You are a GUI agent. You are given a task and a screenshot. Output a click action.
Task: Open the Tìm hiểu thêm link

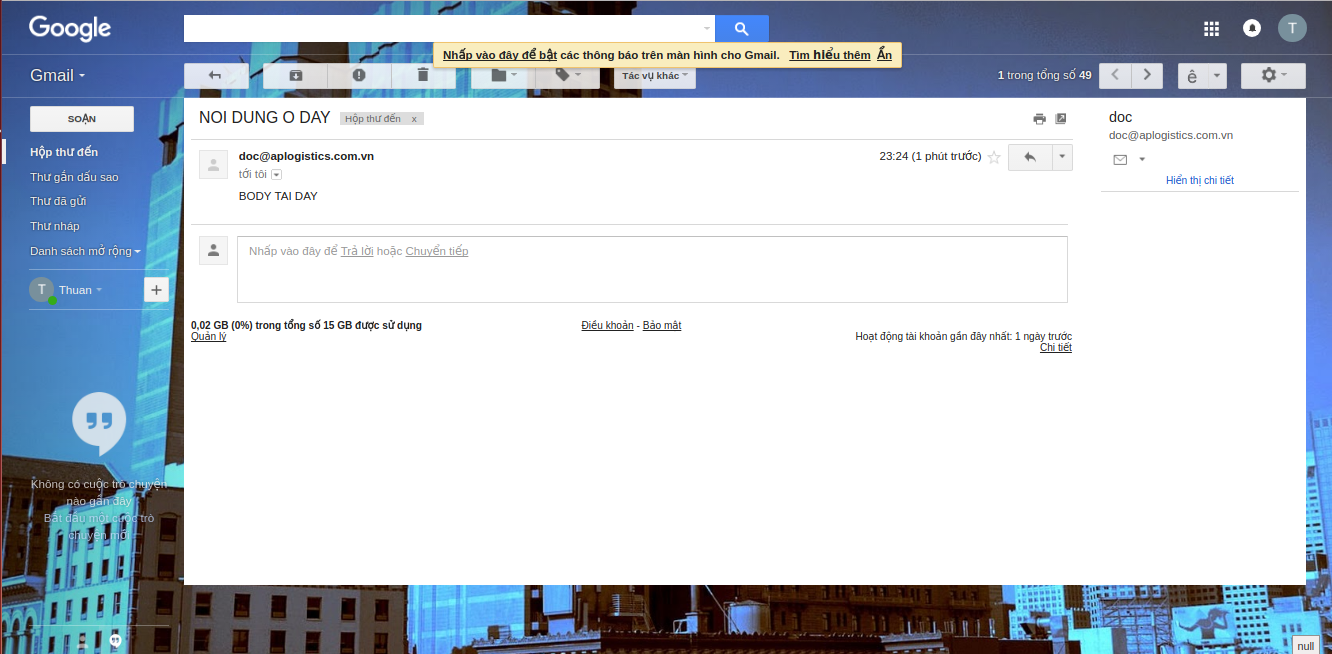829,54
